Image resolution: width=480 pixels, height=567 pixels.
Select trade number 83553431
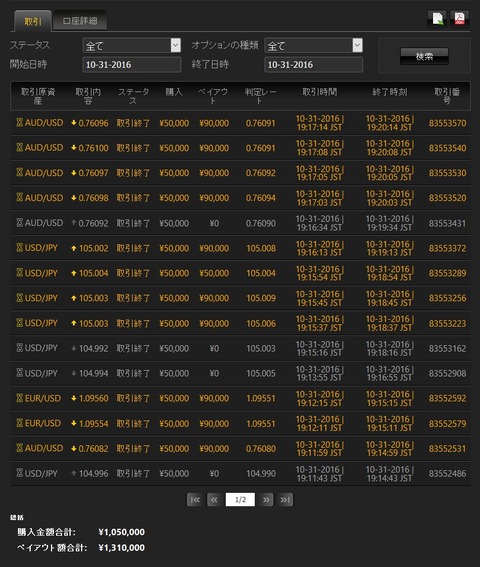point(447,223)
